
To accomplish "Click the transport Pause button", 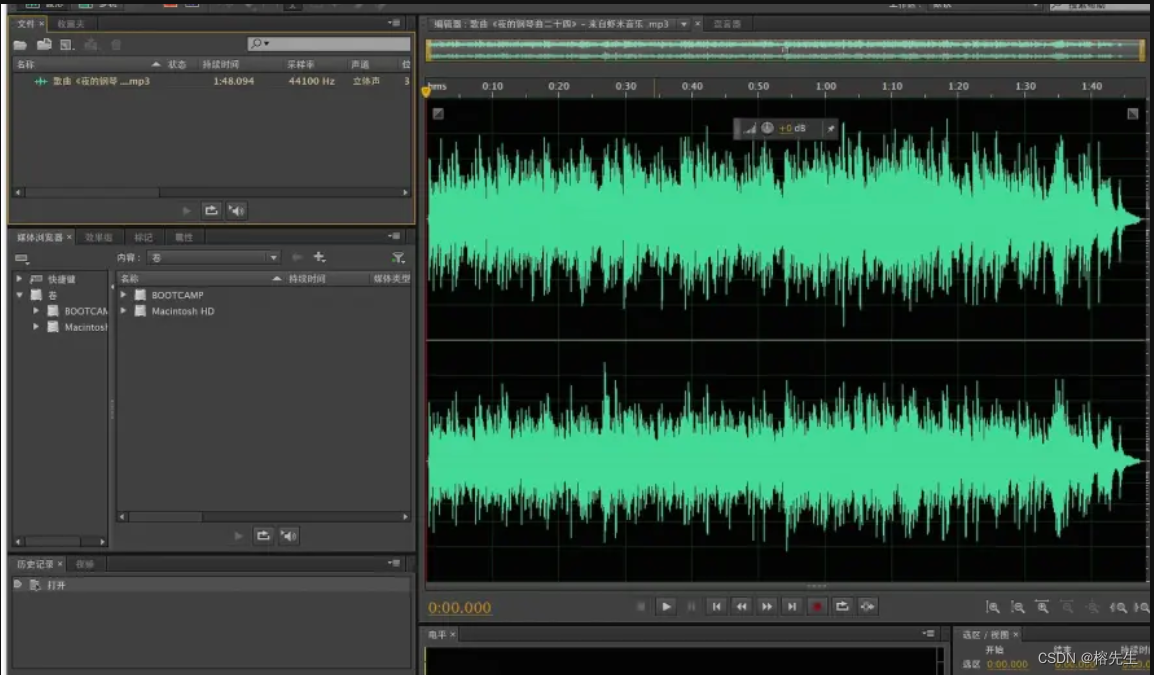I will pyautogui.click(x=691, y=607).
